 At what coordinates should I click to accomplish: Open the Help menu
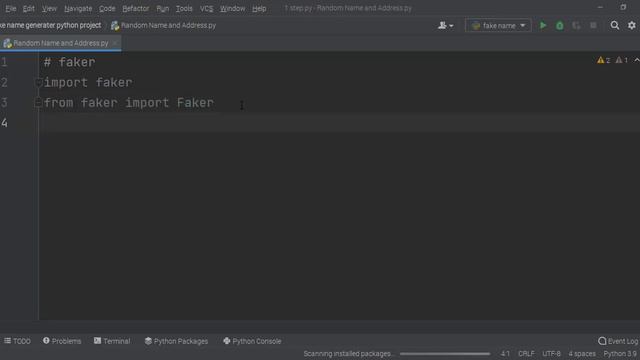click(259, 8)
